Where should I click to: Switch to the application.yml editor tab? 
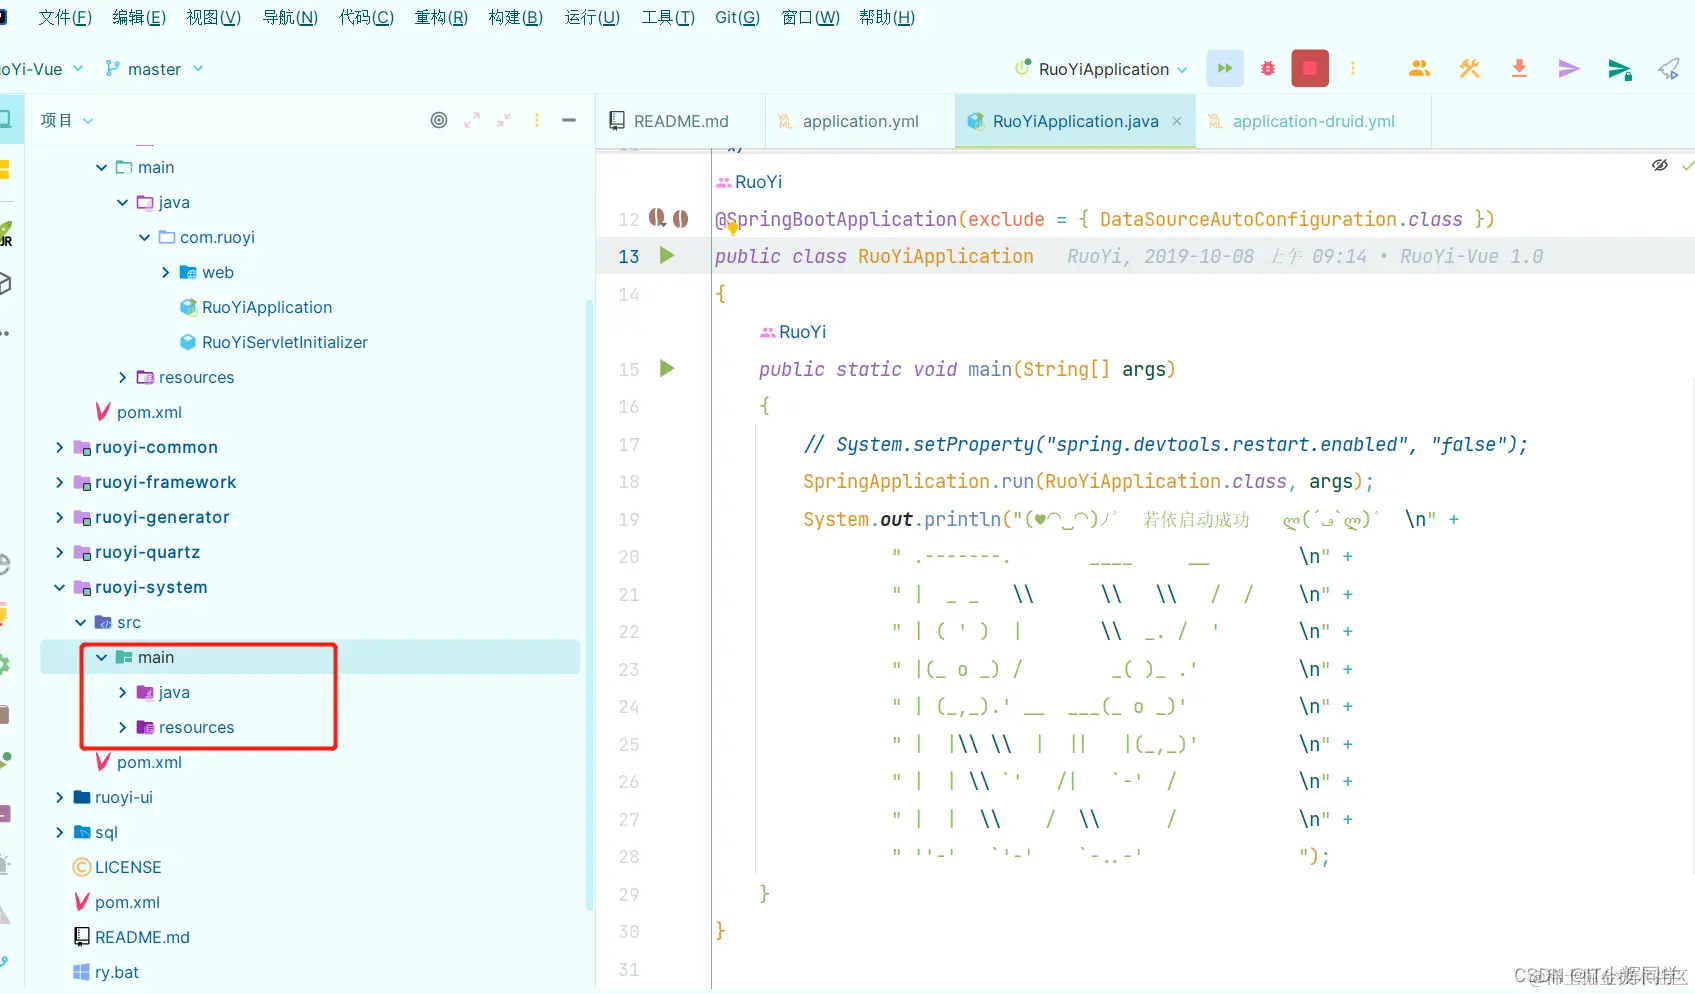(860, 121)
